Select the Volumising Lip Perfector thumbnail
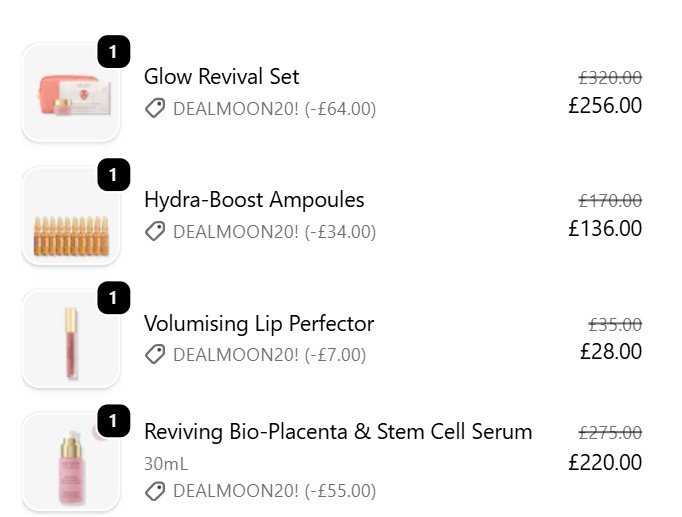This screenshot has height=517, width=682. click(x=70, y=339)
